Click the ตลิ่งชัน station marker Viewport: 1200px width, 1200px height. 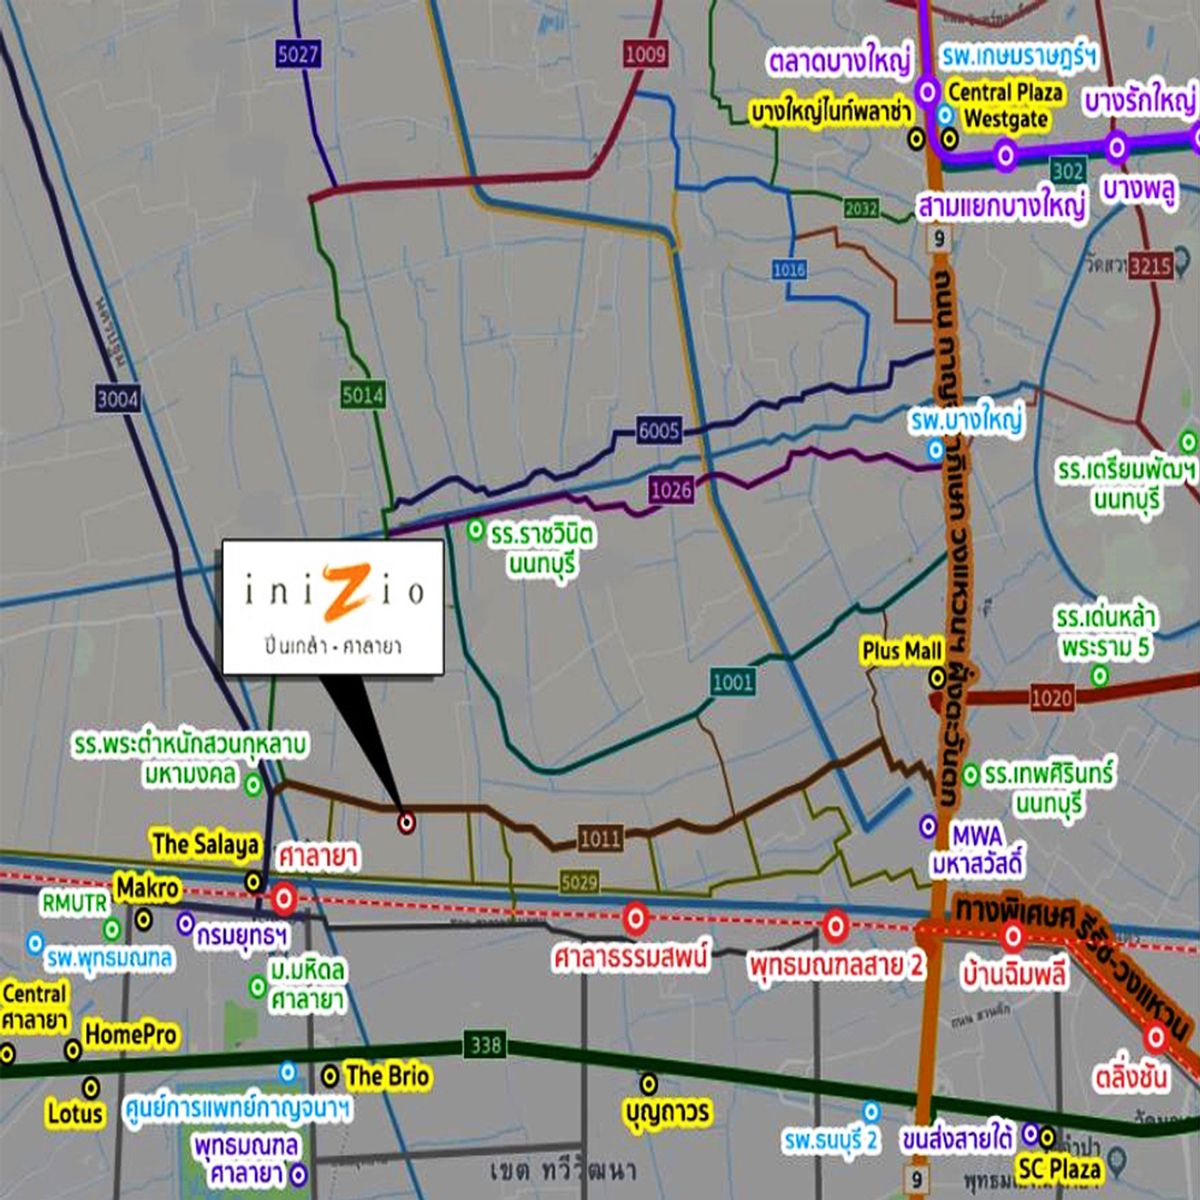[1157, 1037]
